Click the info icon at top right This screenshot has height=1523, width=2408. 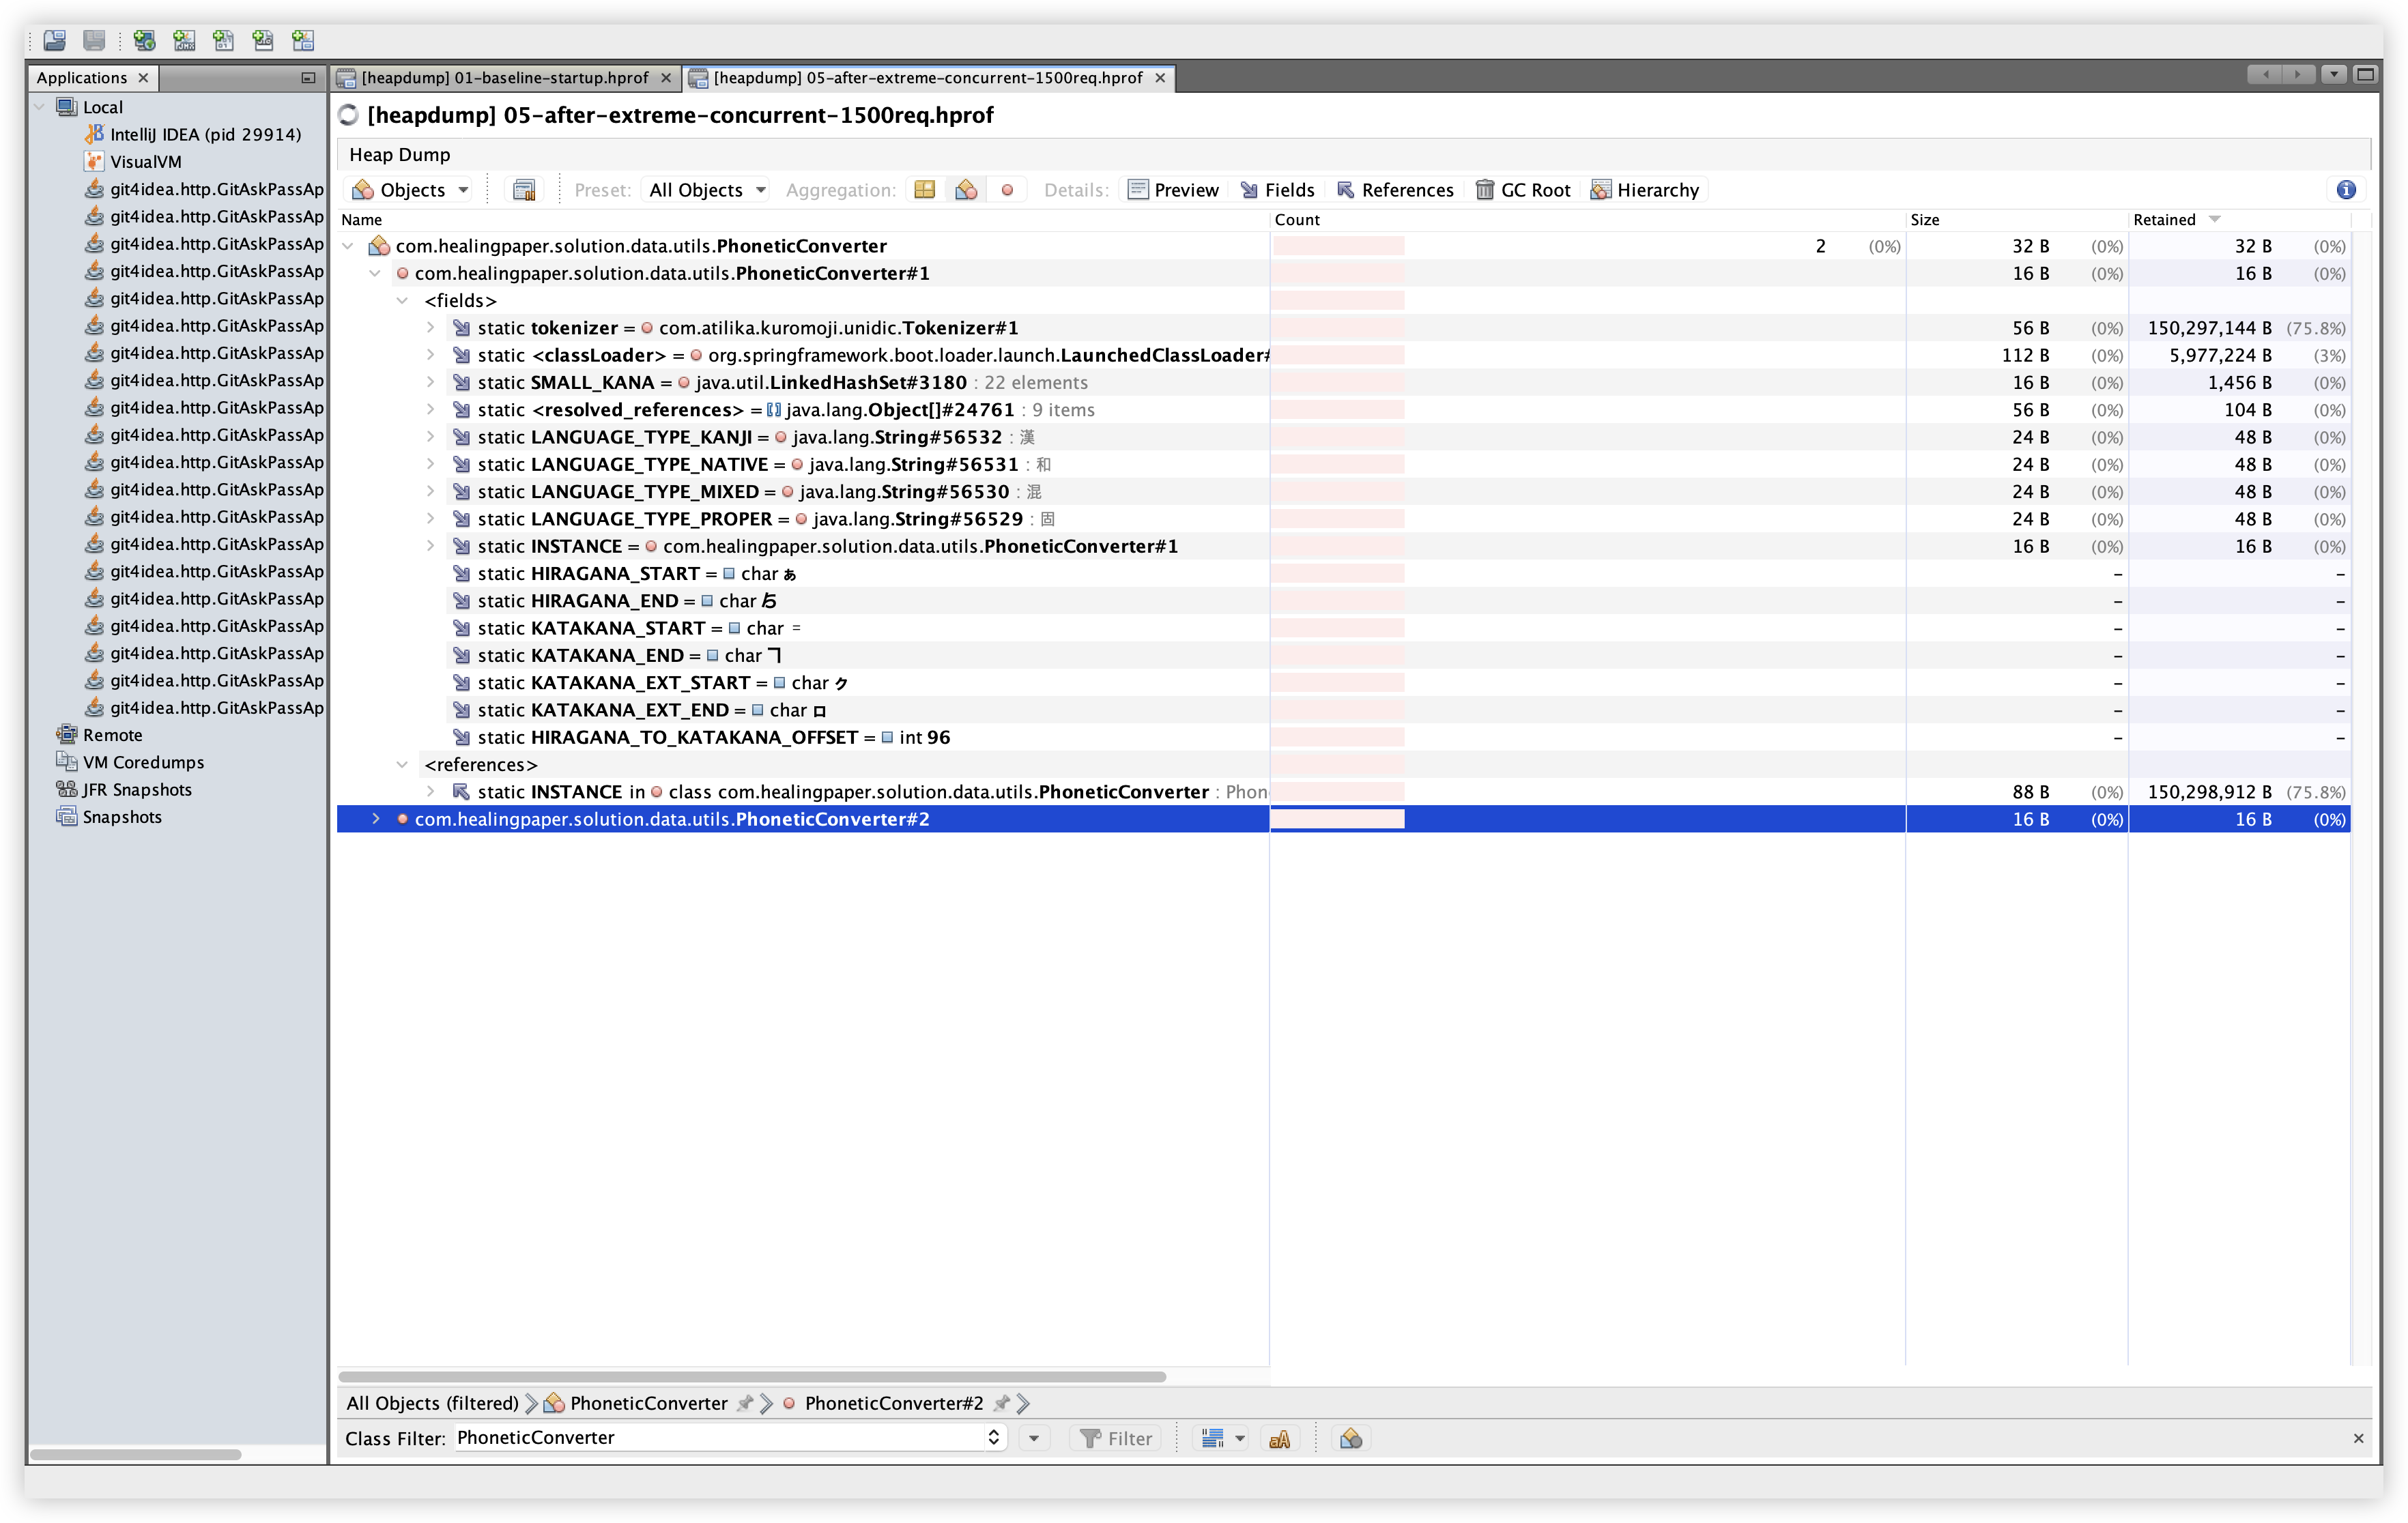pyautogui.click(x=2346, y=190)
